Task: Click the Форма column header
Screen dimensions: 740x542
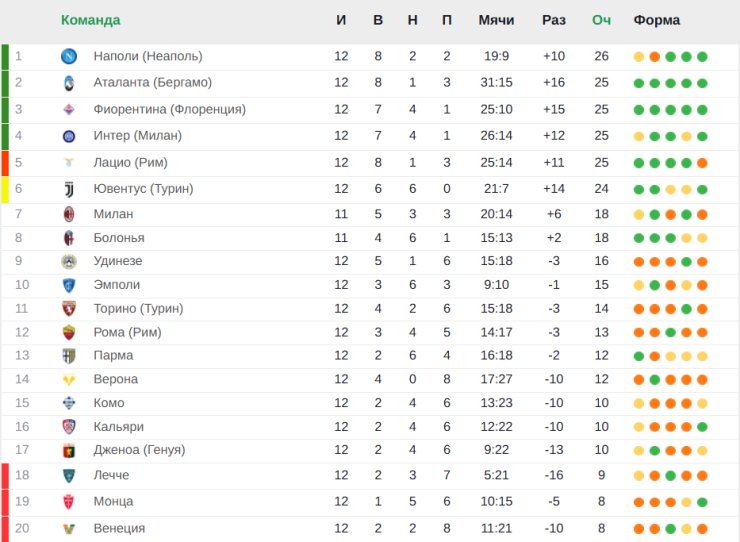Action: pyautogui.click(x=656, y=20)
